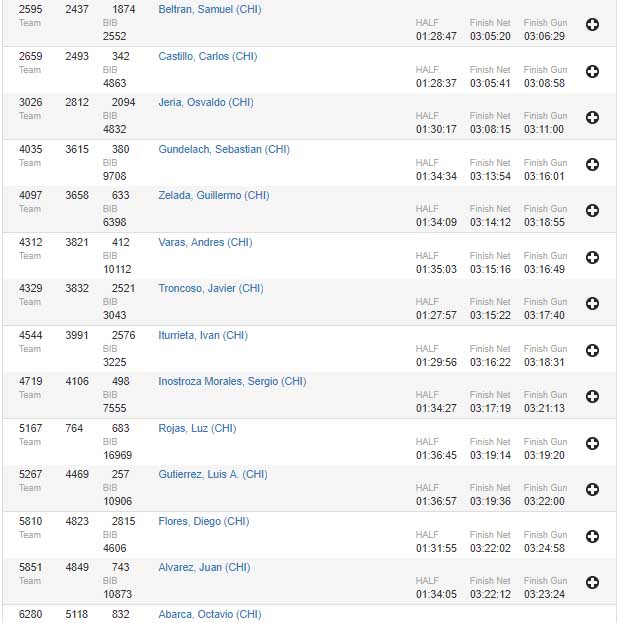The height and width of the screenshot is (623, 623).
Task: Open Inostroza Morales, Sergio (CHI) link
Action: coord(232,381)
